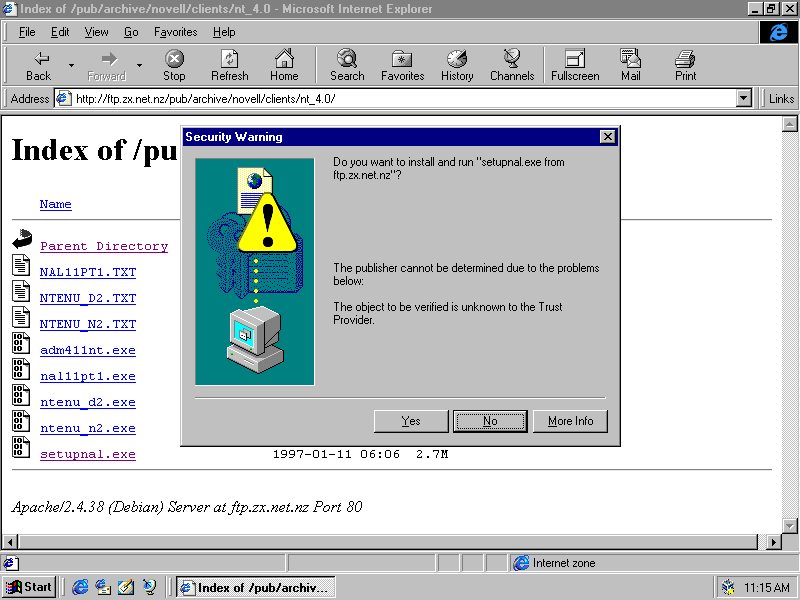Image resolution: width=800 pixels, height=600 pixels.
Task: Open NTENU_D2.TXT file link
Action: [x=88, y=298]
